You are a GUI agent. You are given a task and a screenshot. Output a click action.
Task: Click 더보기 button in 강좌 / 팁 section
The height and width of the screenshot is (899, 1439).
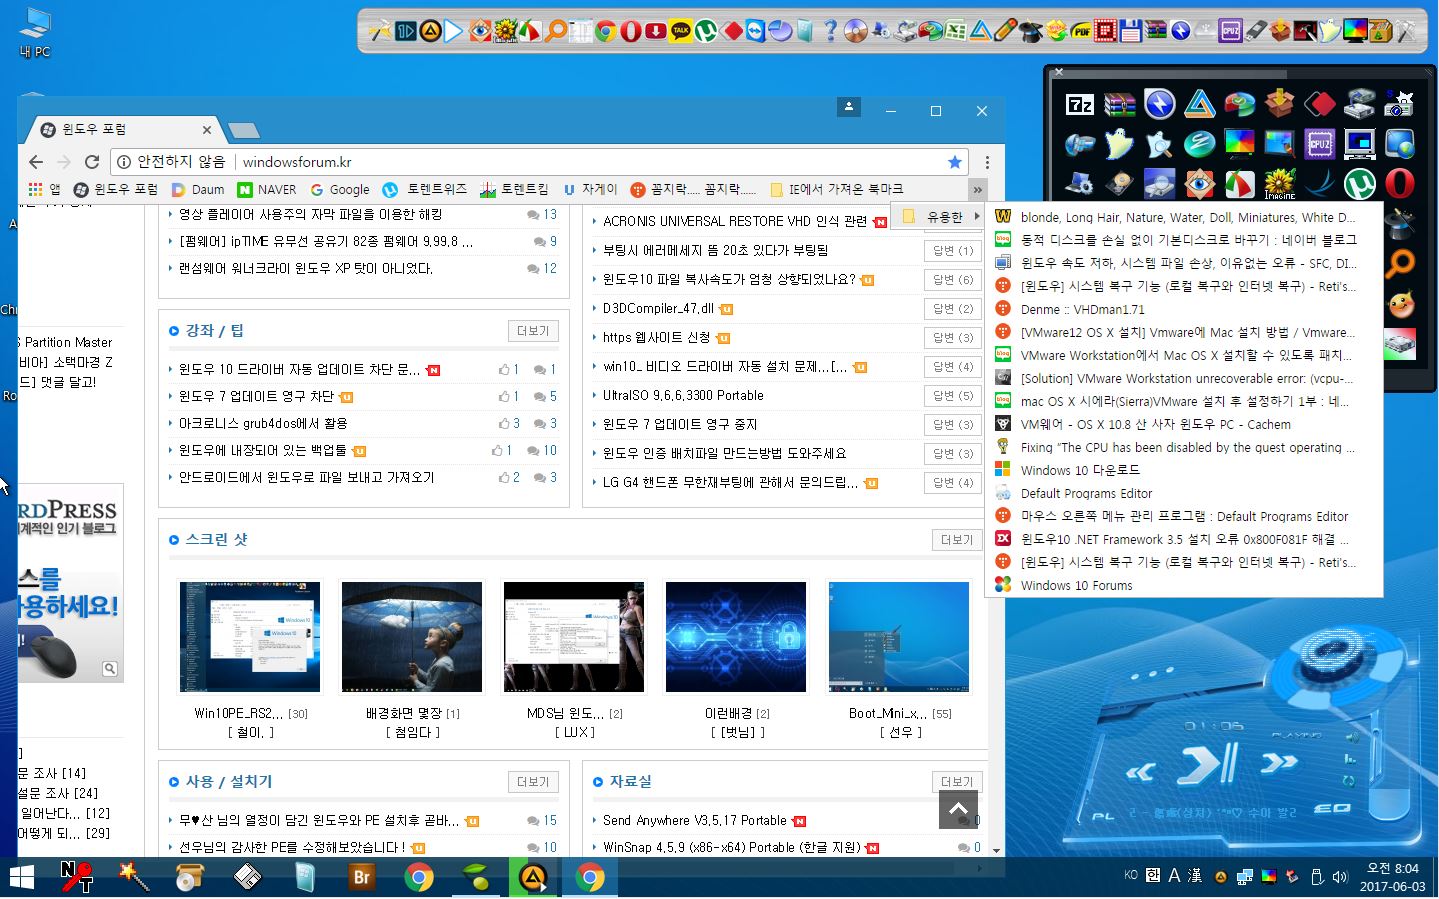[x=533, y=331]
